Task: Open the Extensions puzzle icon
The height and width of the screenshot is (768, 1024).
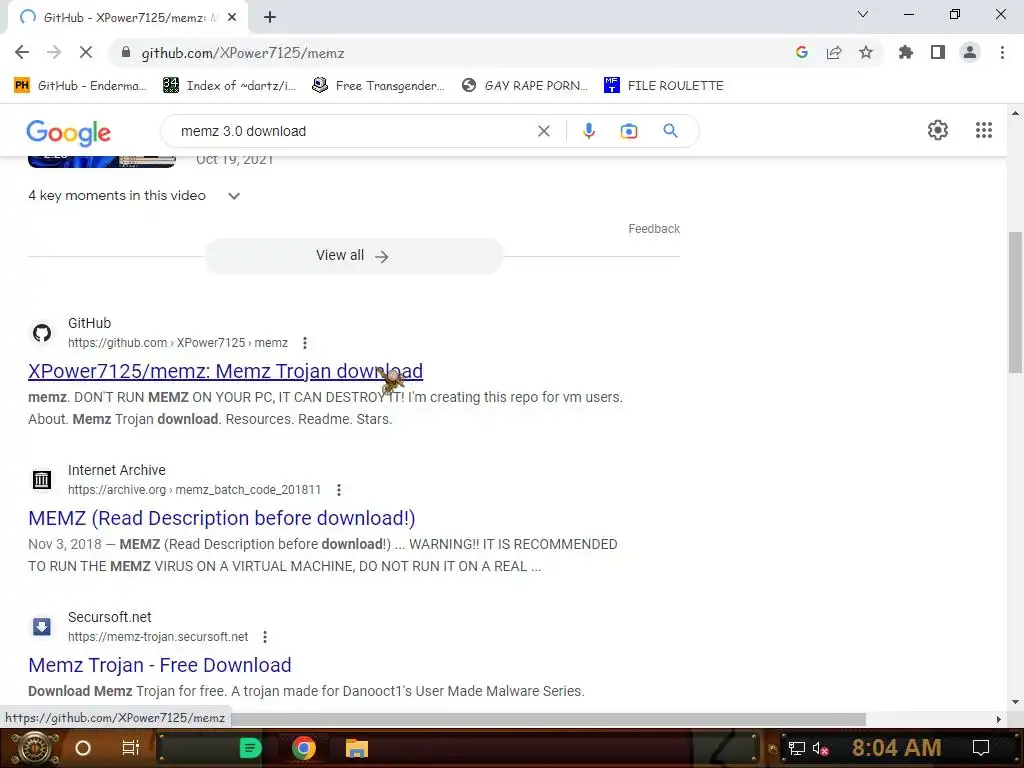Action: [906, 52]
